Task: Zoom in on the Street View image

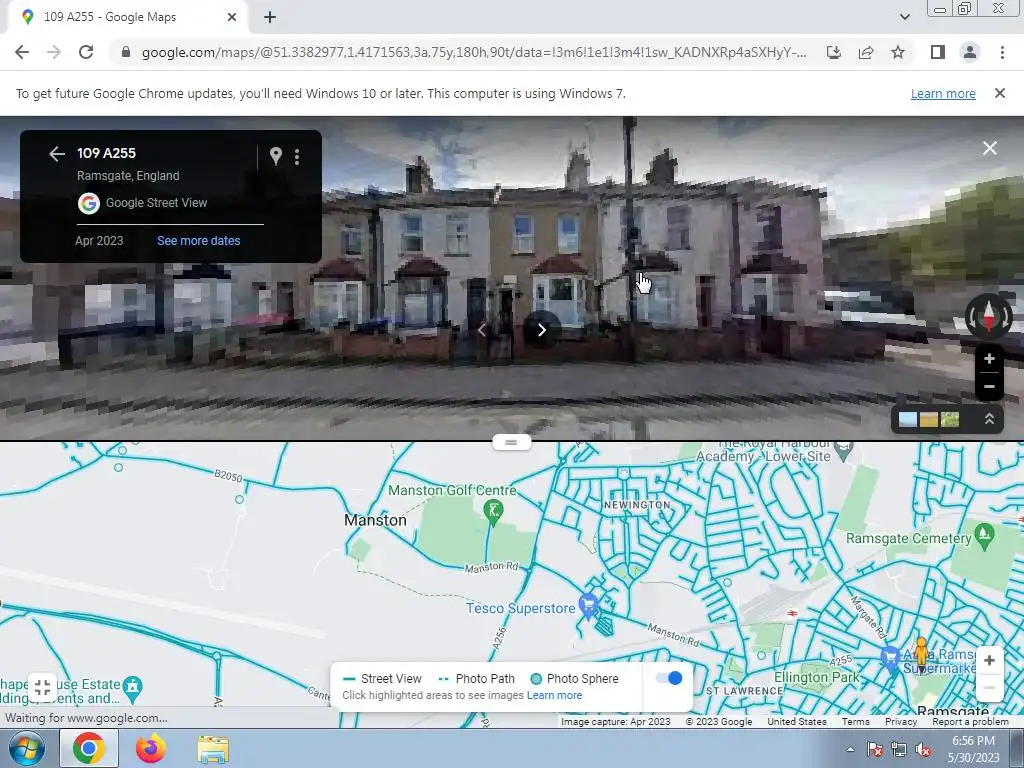Action: click(989, 359)
